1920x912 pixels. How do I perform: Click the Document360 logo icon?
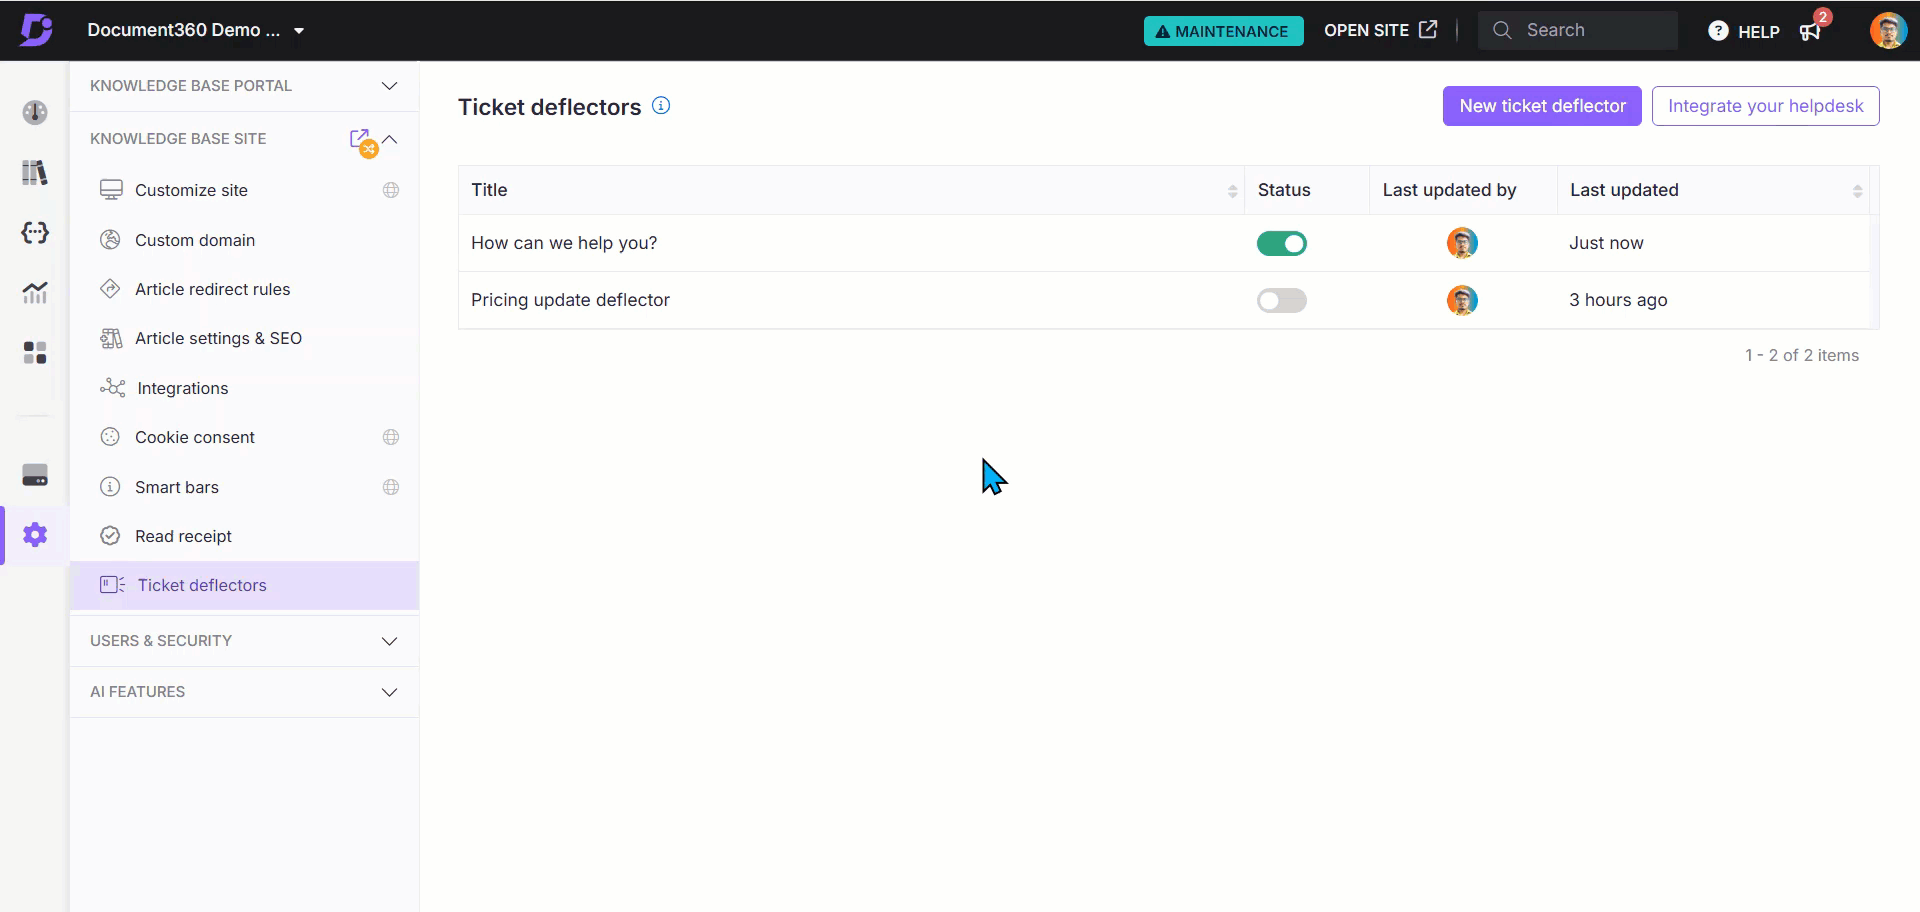(x=36, y=30)
